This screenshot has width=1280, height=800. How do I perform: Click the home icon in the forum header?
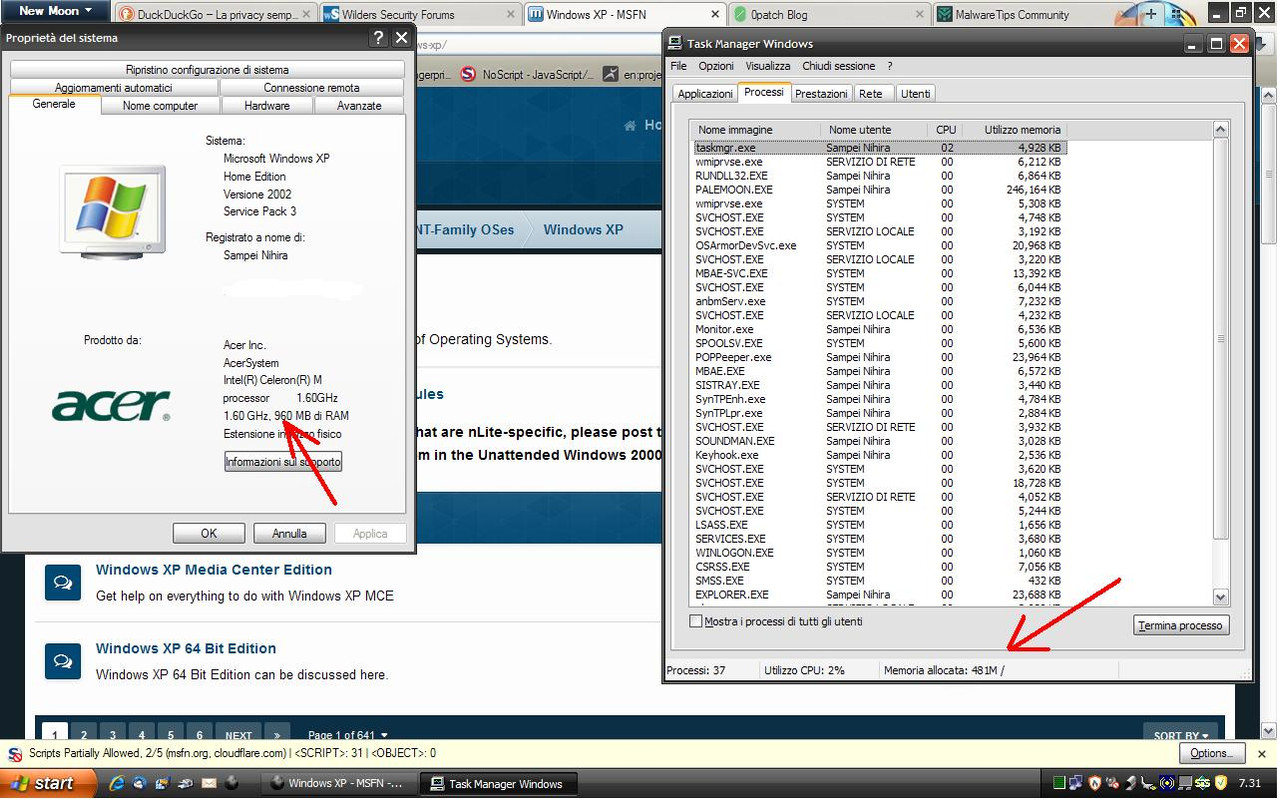tap(631, 125)
